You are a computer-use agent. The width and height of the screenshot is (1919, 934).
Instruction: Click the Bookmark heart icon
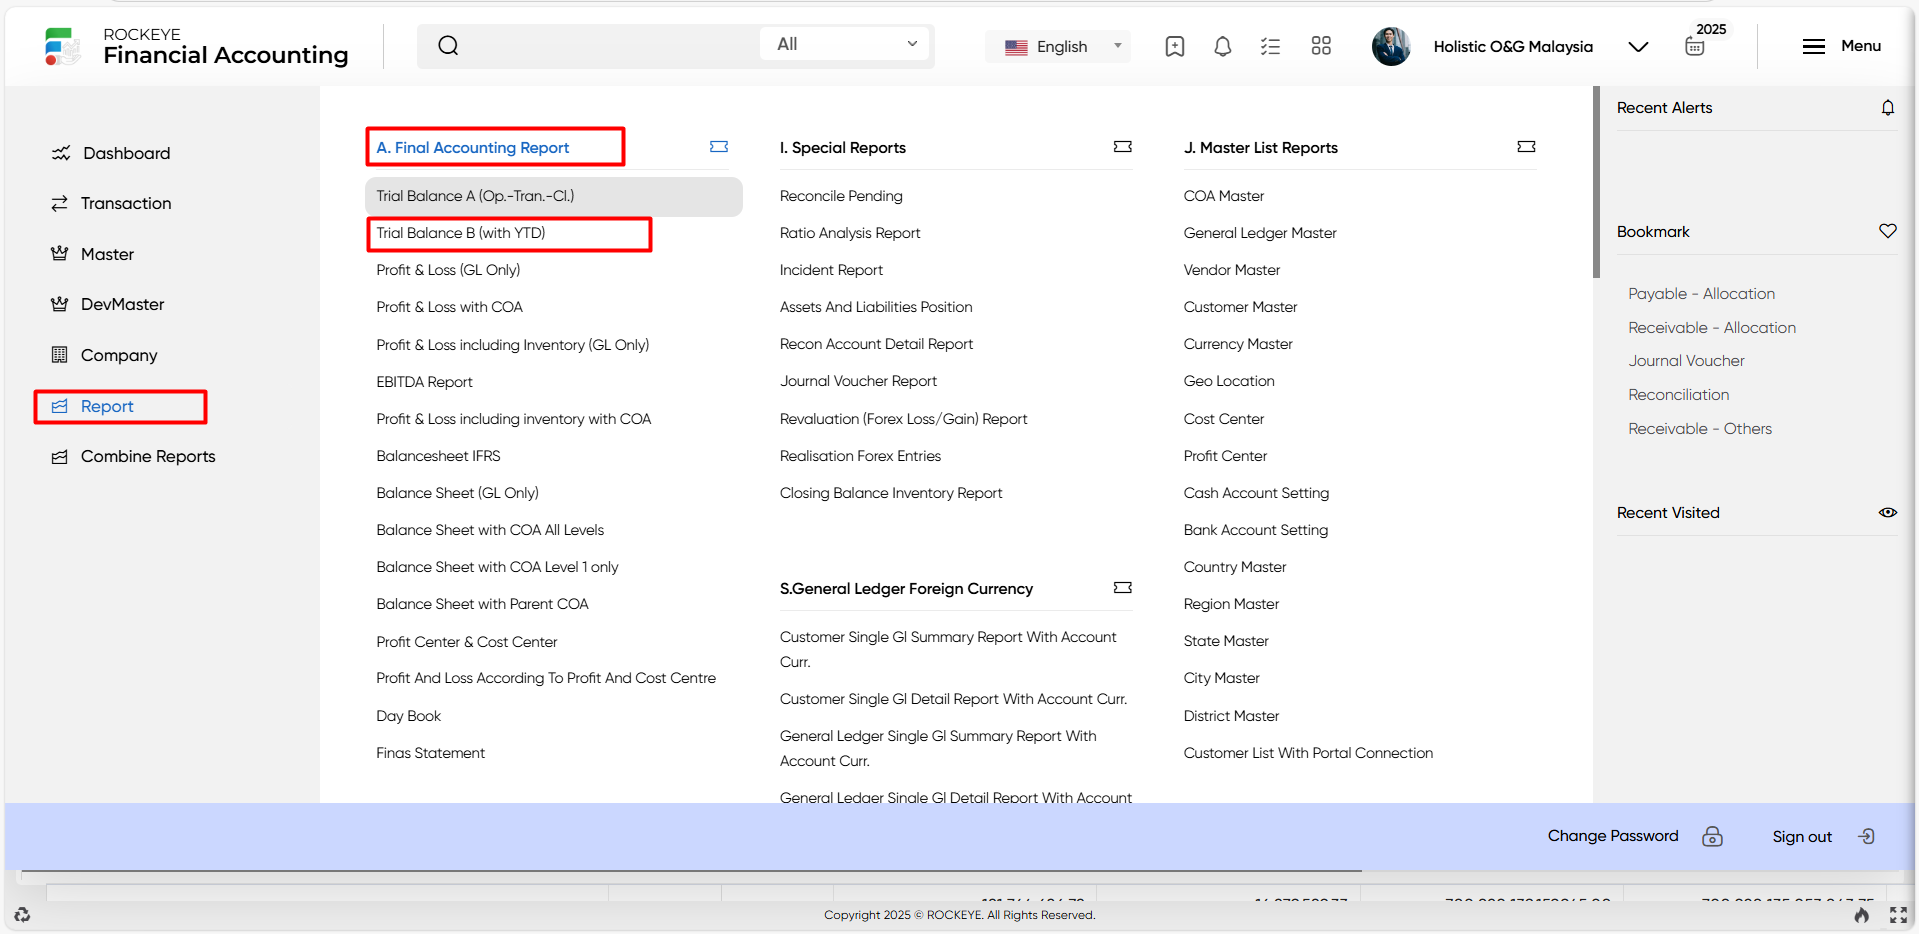coord(1887,231)
